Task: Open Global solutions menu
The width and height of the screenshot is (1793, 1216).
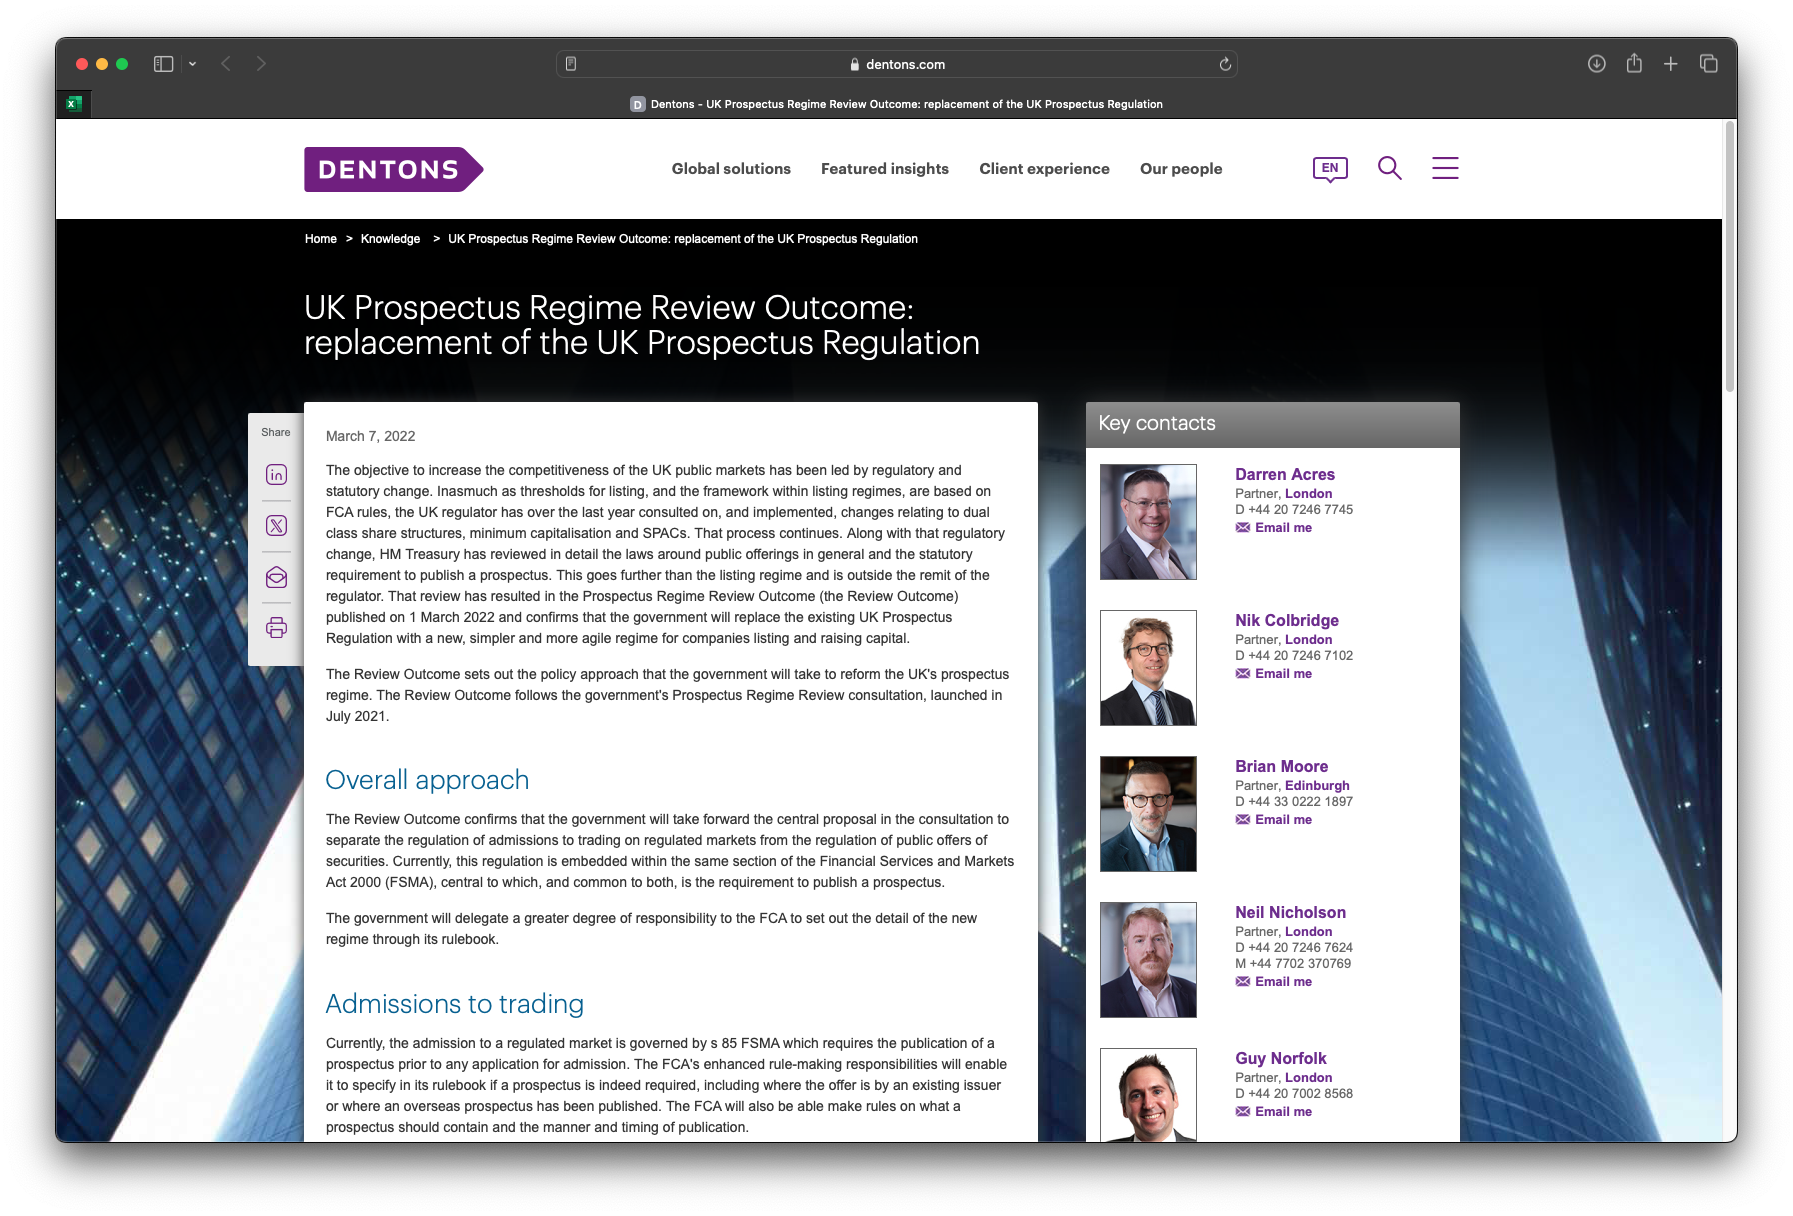Action: tap(731, 169)
